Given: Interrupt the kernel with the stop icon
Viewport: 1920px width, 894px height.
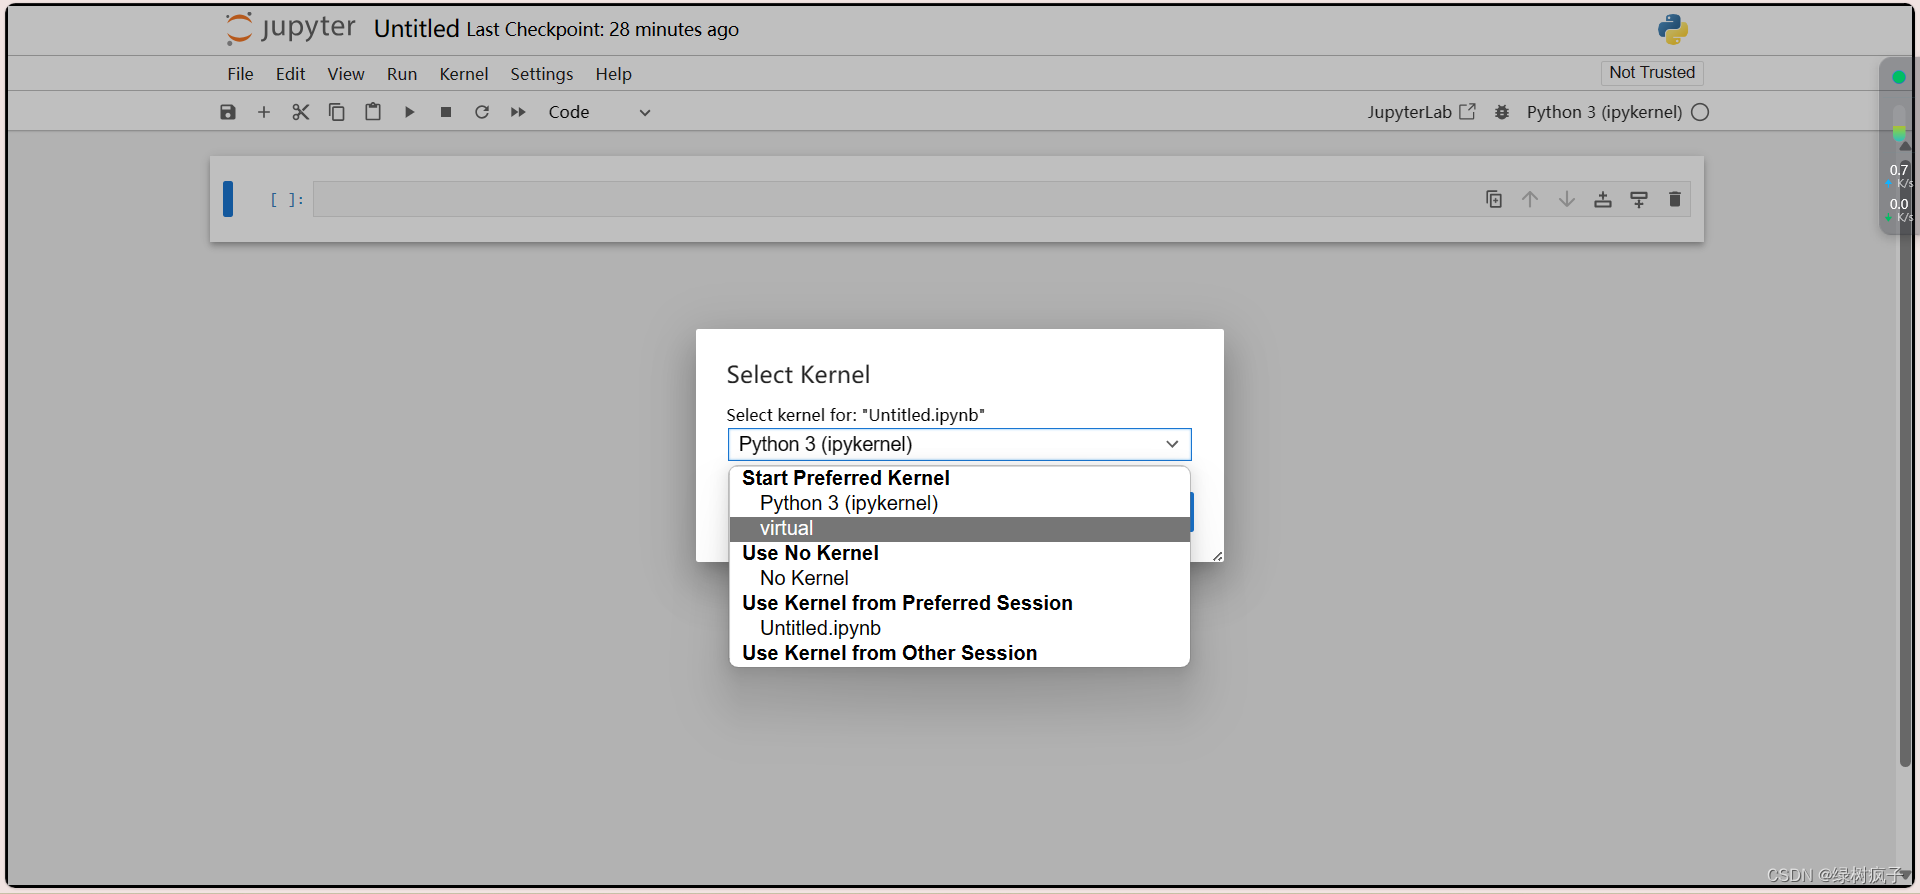Looking at the screenshot, I should click(446, 112).
